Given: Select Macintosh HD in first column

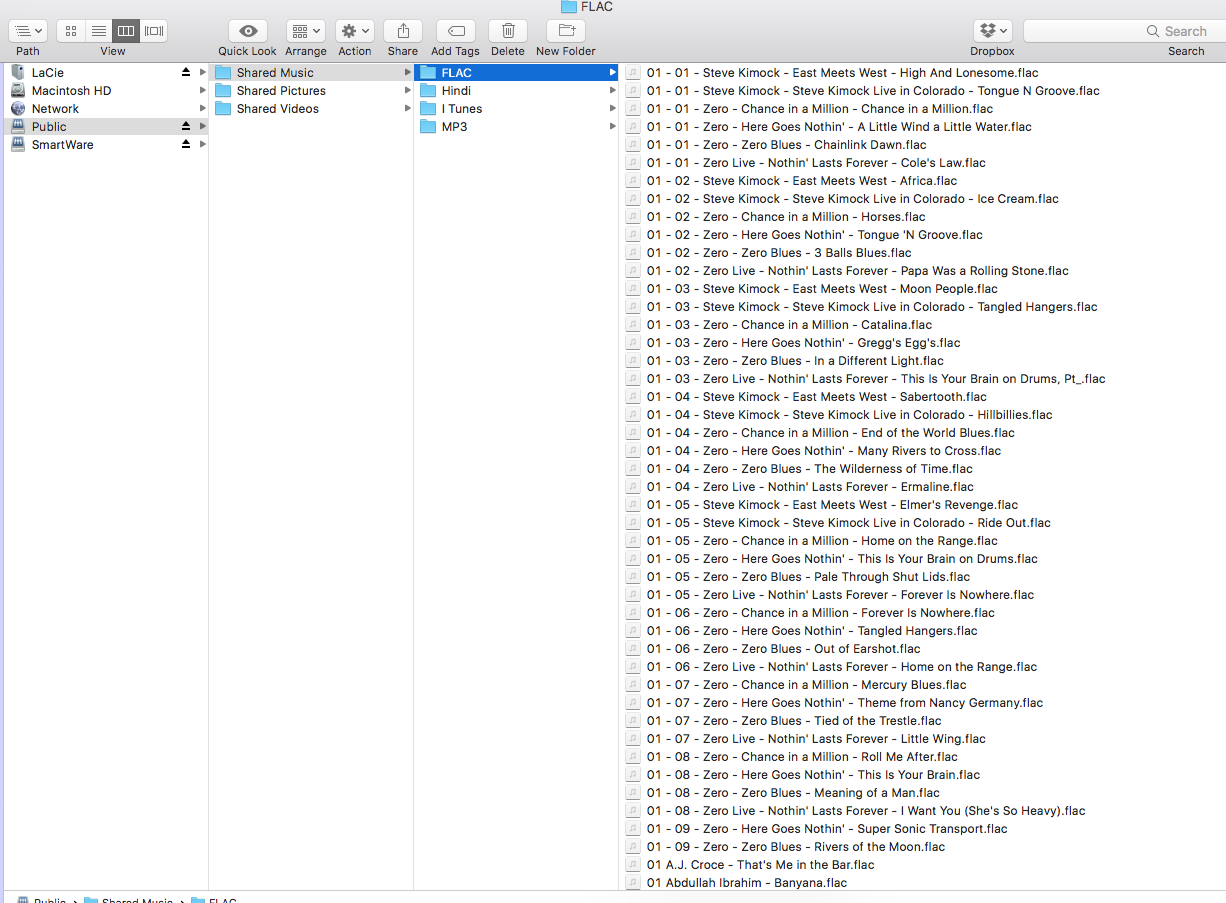Looking at the screenshot, I should tap(107, 90).
